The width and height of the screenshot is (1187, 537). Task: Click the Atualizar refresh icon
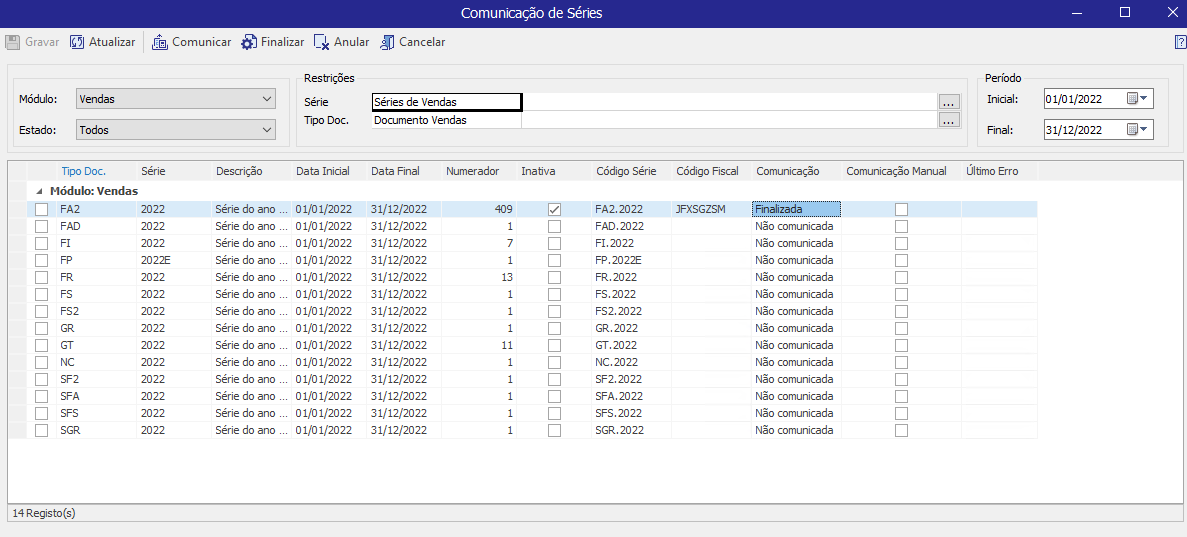click(x=77, y=42)
